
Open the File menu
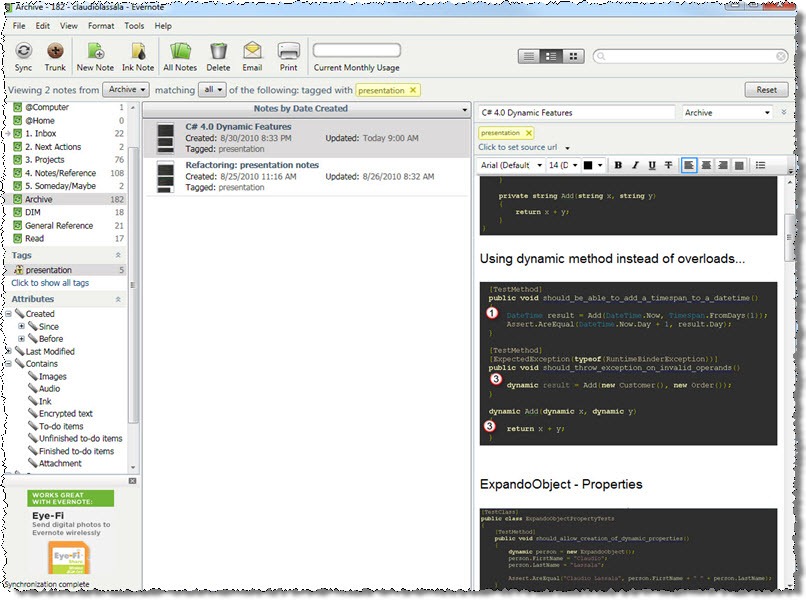pos(19,26)
